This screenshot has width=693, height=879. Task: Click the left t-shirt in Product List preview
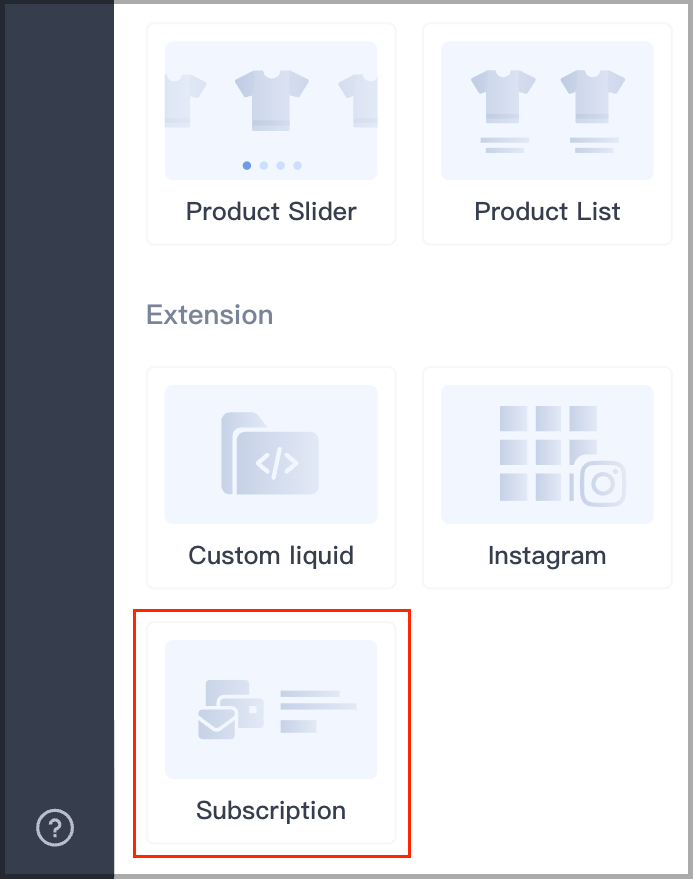pos(503,96)
